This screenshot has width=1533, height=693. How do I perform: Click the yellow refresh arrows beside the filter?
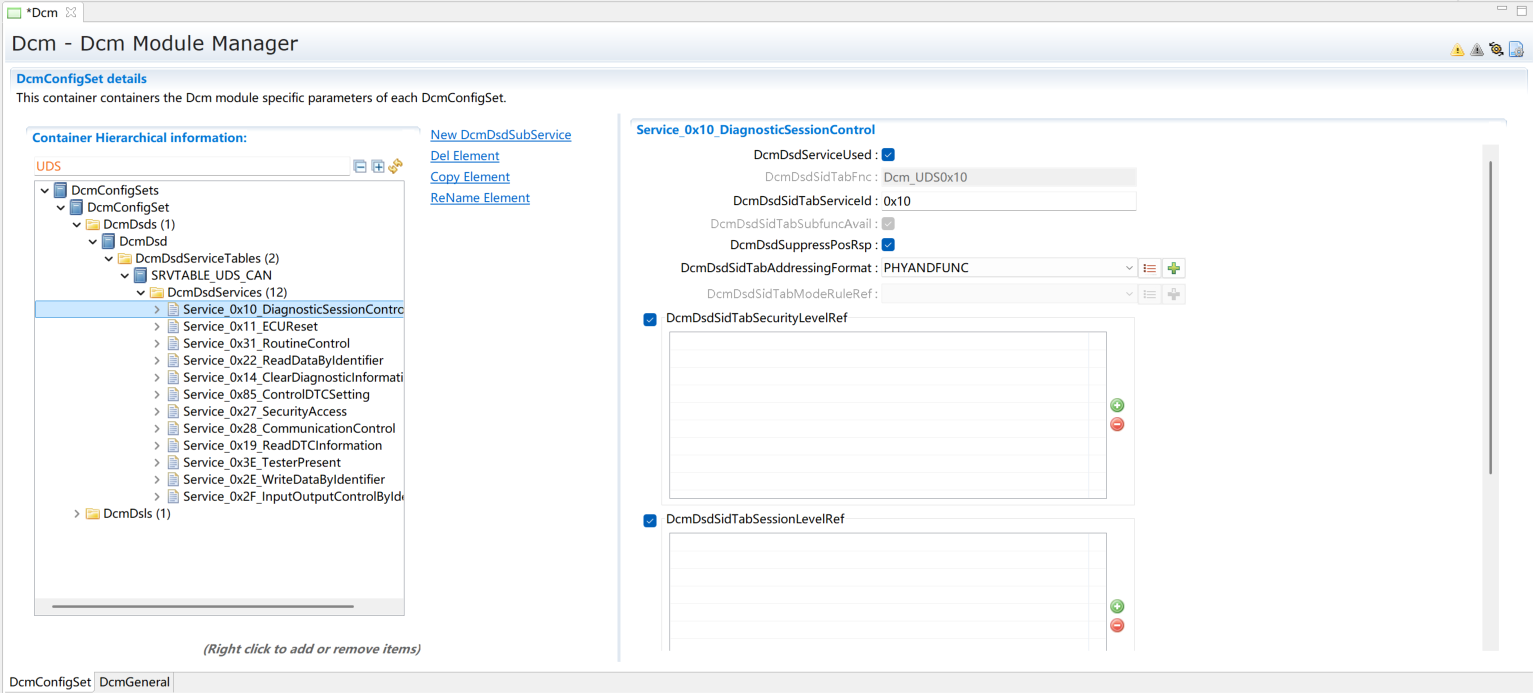[396, 166]
